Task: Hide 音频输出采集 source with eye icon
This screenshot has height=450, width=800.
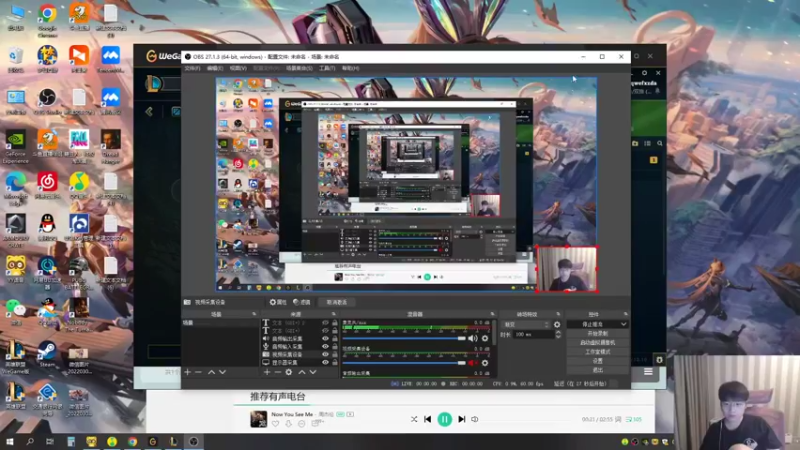Action: pyautogui.click(x=325, y=338)
